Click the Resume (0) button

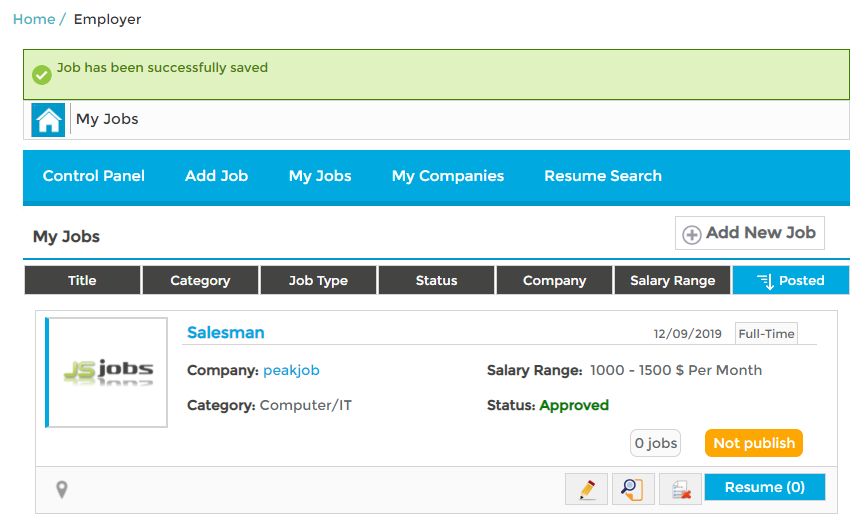765,487
